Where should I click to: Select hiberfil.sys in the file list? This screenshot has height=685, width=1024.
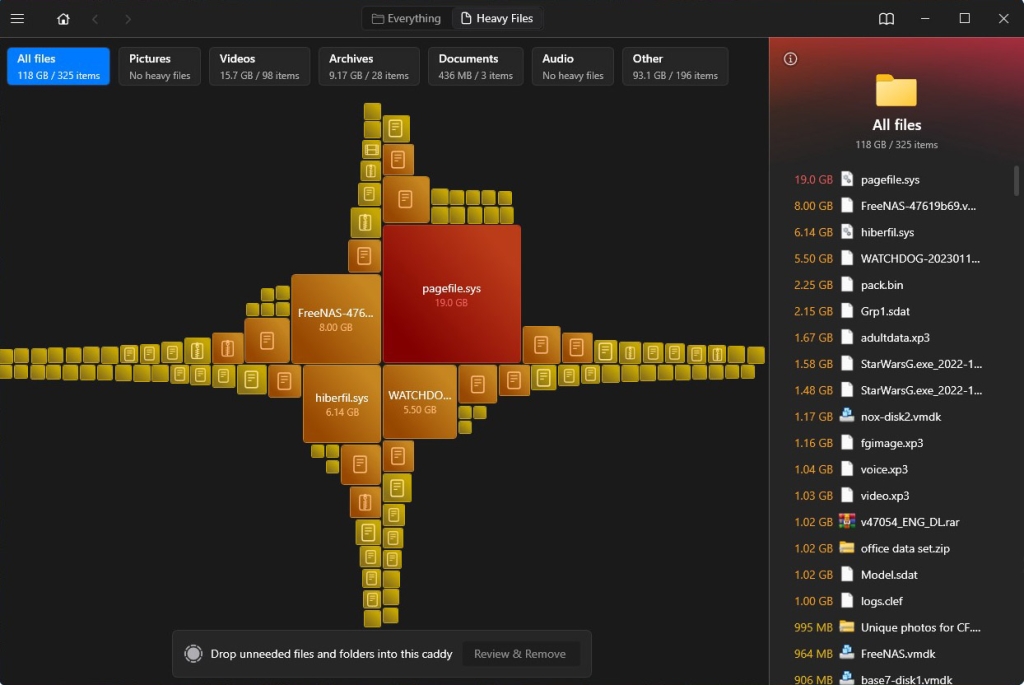tap(887, 232)
